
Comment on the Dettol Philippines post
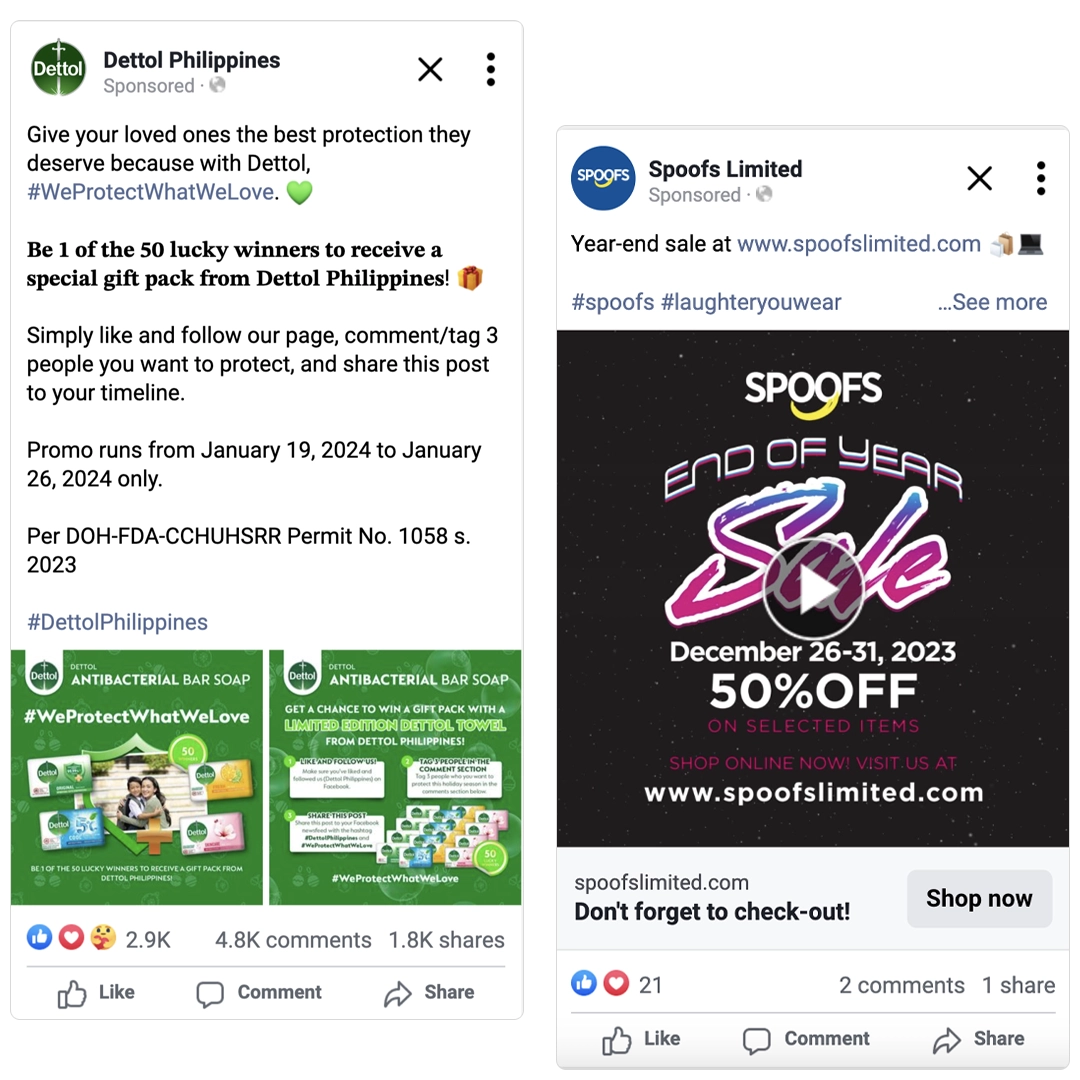point(259,993)
